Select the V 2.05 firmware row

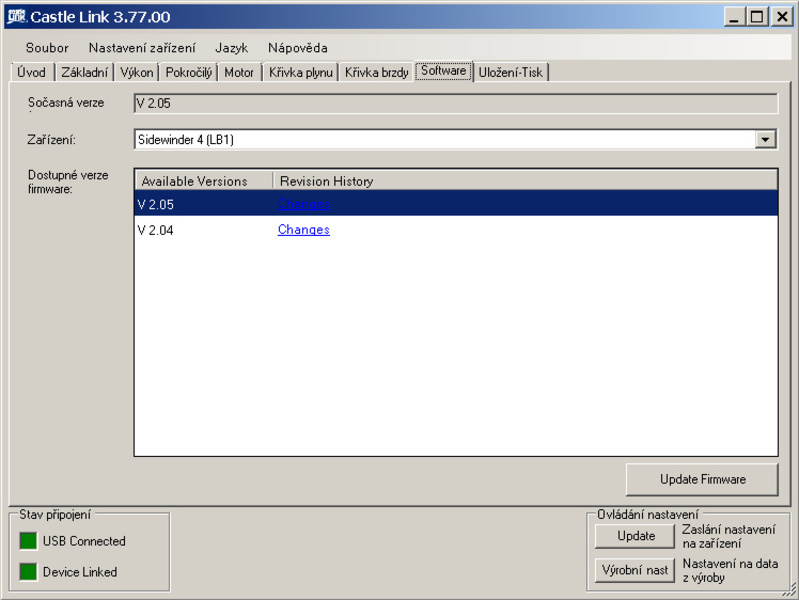[x=456, y=204]
